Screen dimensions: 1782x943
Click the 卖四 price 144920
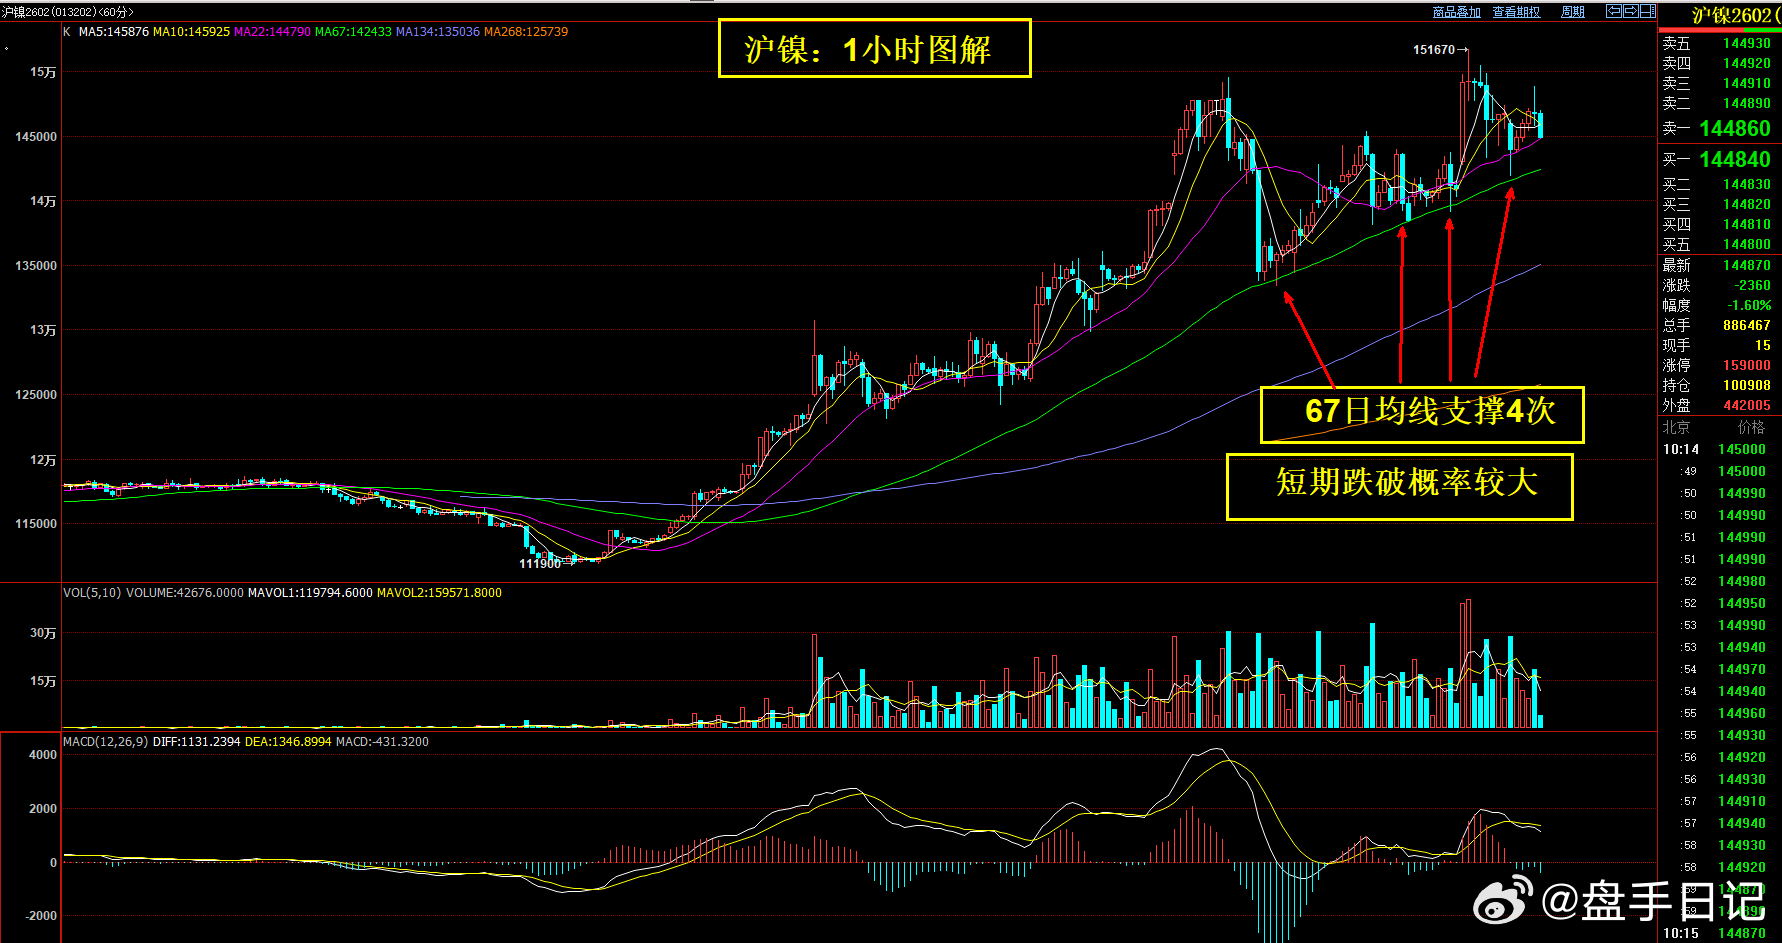1747,63
